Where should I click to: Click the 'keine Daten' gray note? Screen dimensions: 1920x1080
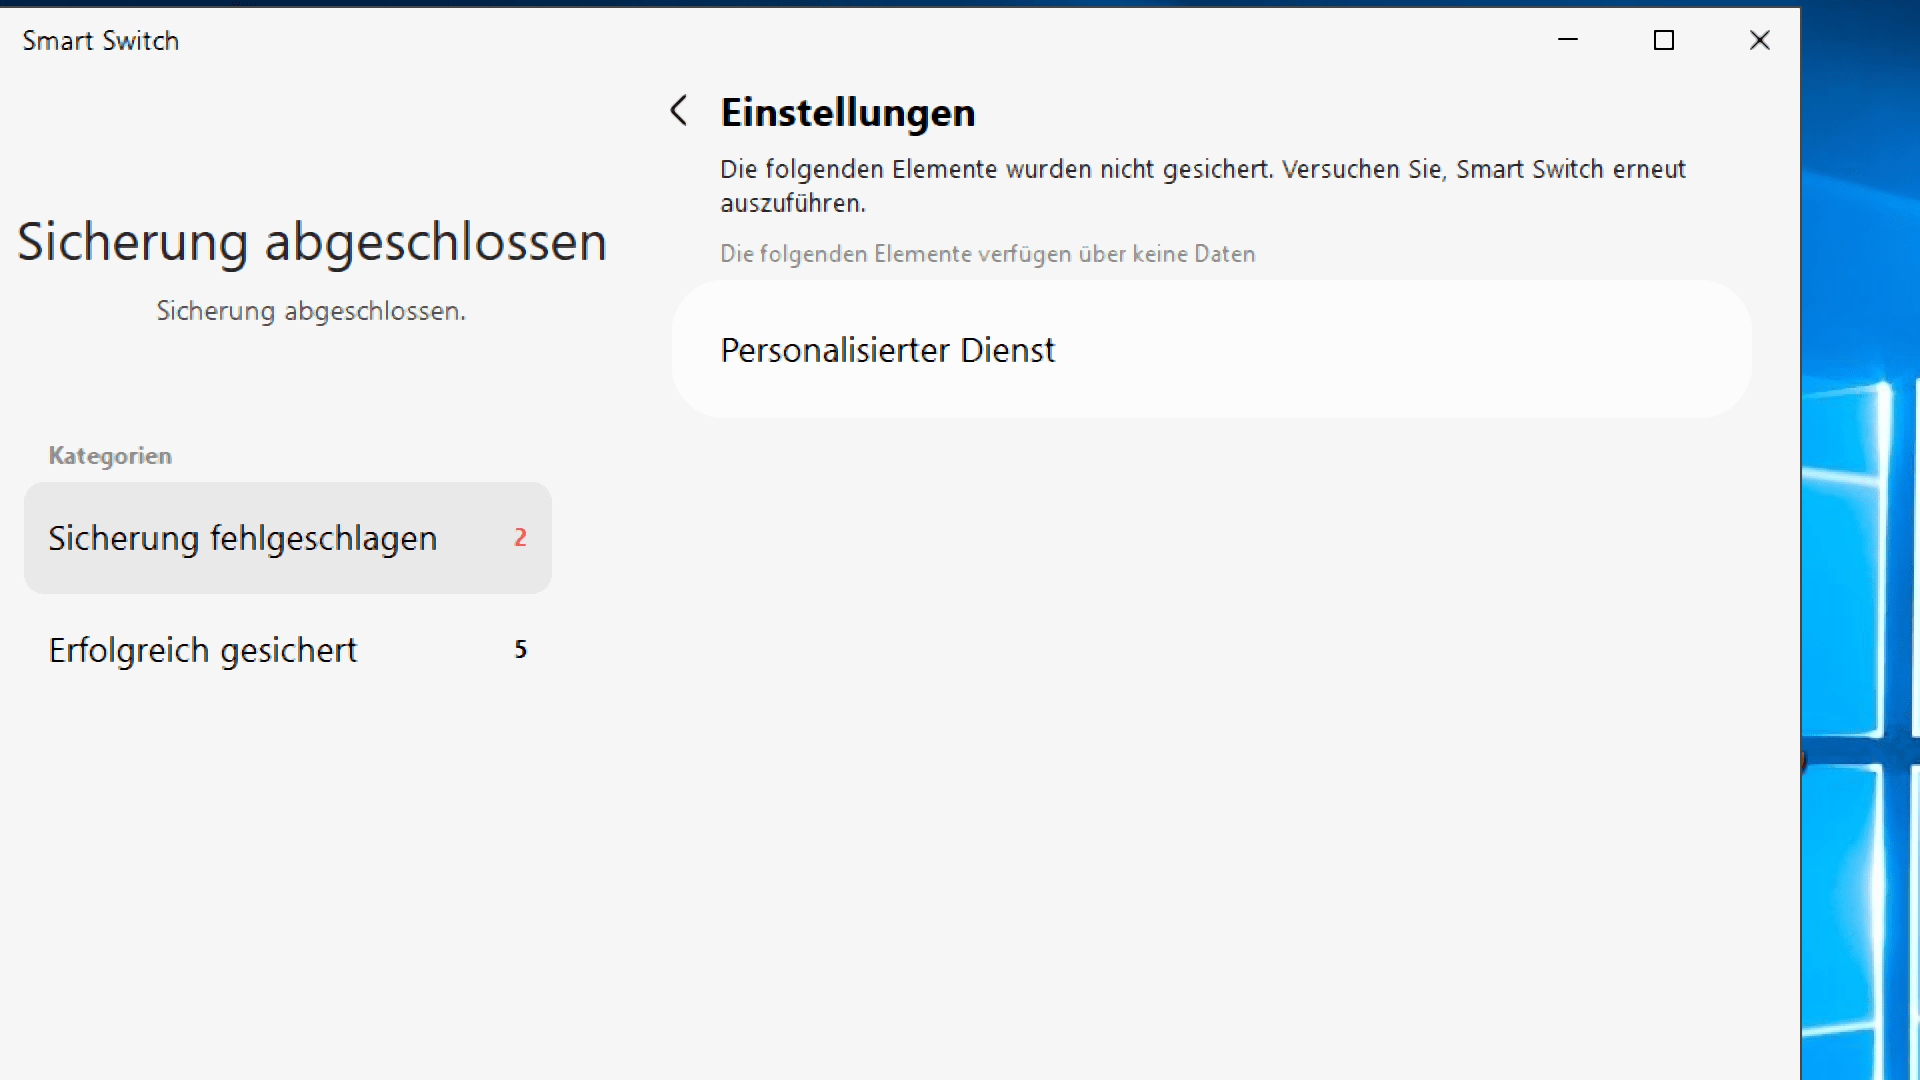click(987, 254)
